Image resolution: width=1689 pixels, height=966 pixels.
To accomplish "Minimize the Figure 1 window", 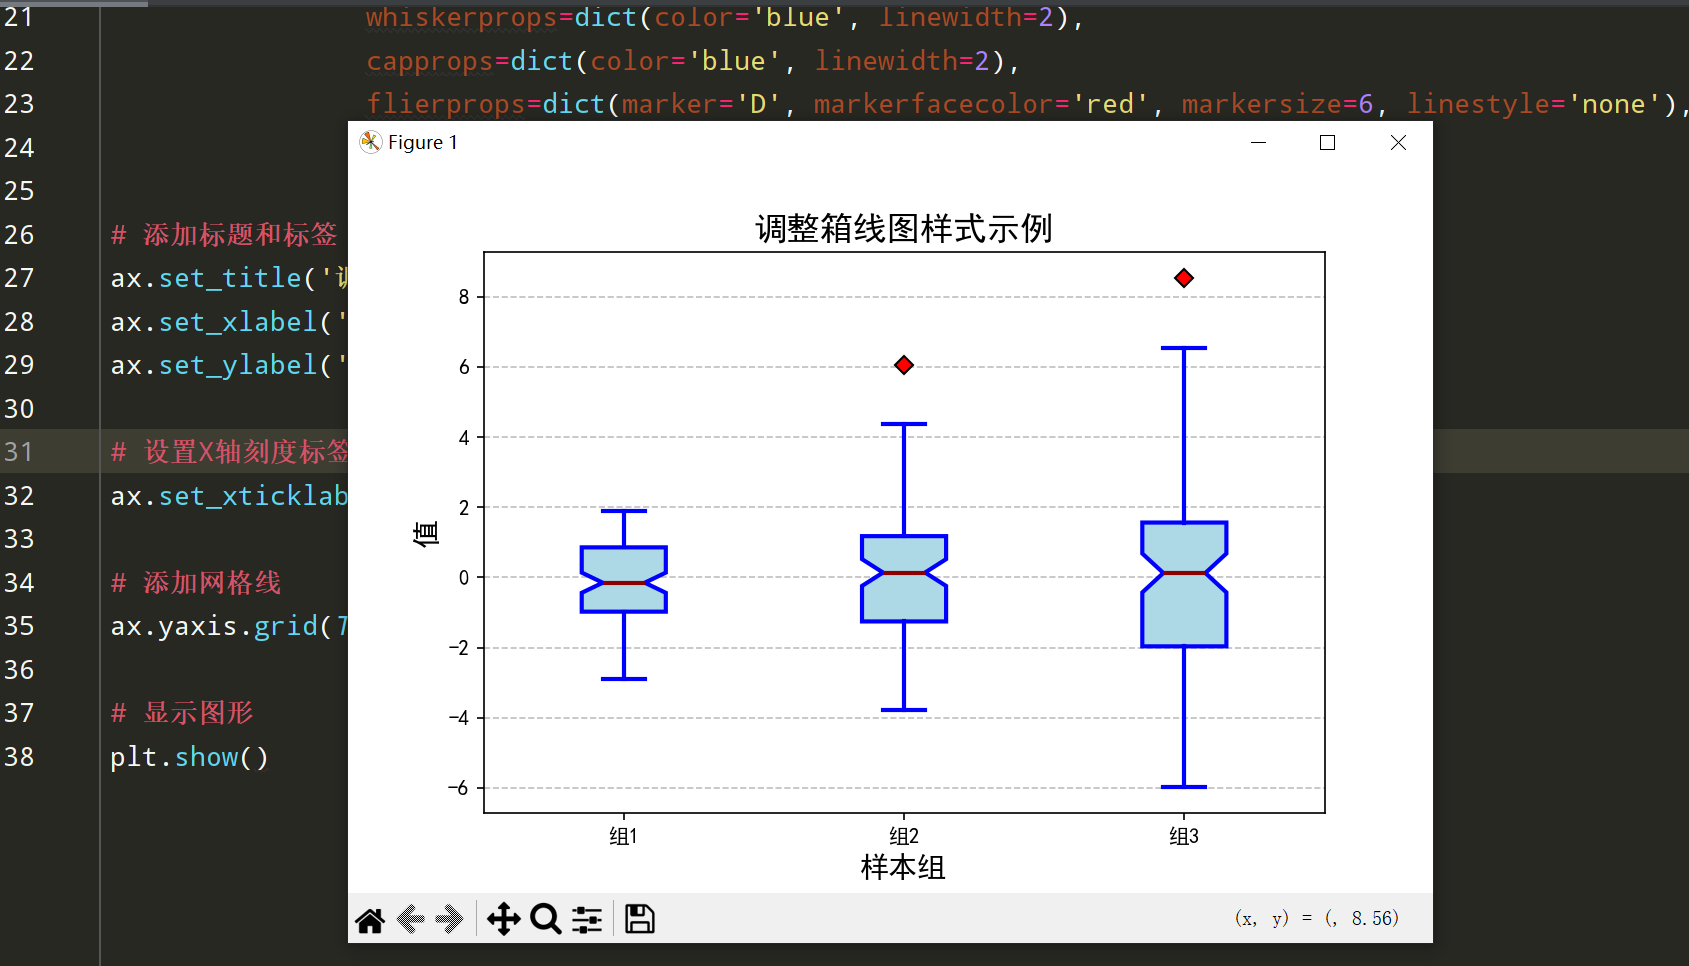I will (1259, 142).
